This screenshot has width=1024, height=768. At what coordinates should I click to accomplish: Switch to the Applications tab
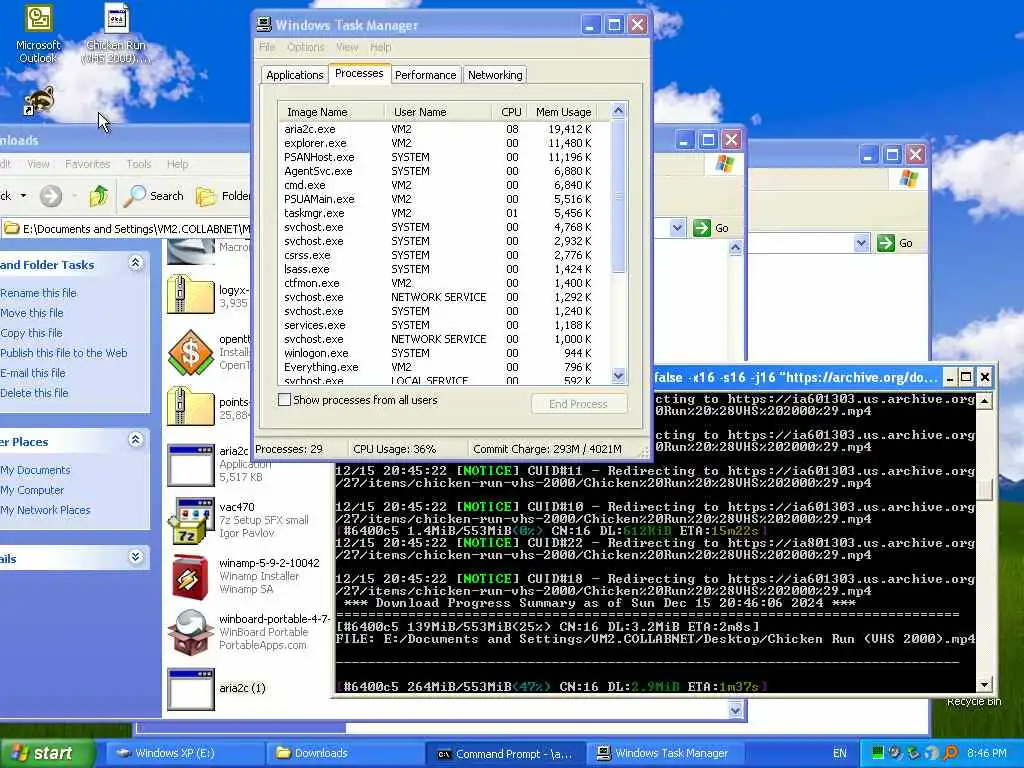295,74
